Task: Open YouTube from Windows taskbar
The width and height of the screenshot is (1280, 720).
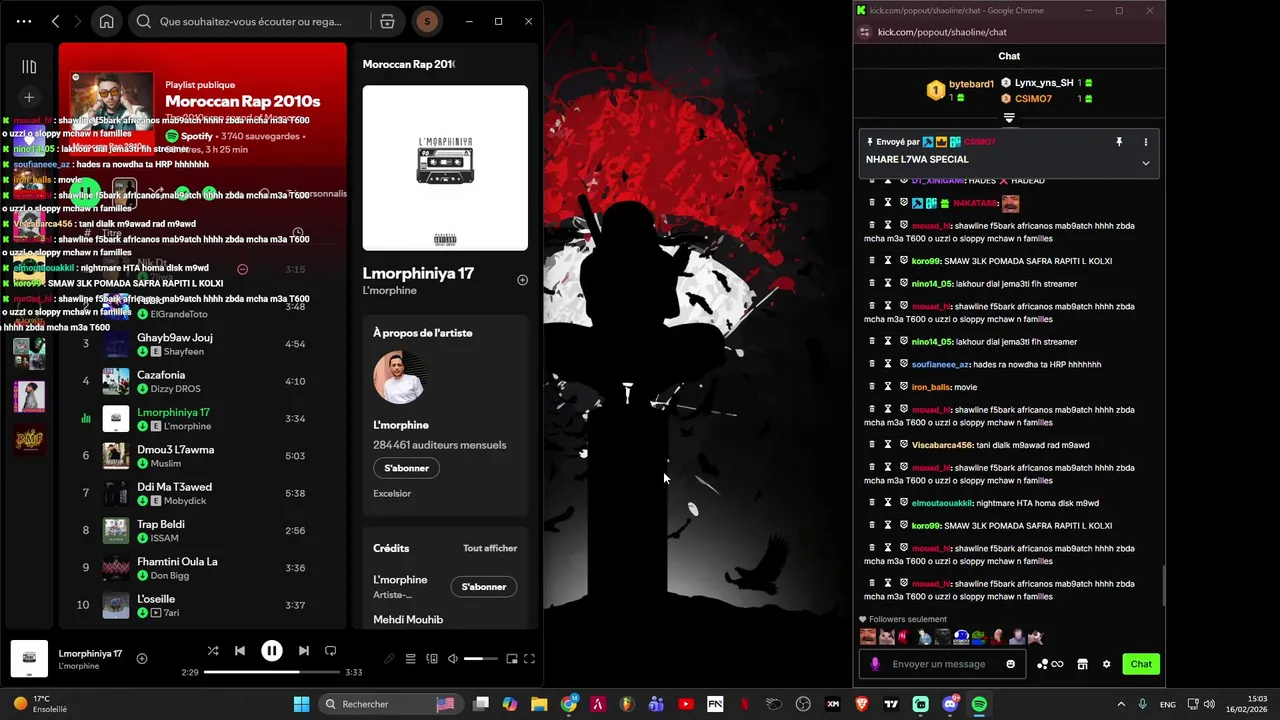Action: [x=686, y=704]
